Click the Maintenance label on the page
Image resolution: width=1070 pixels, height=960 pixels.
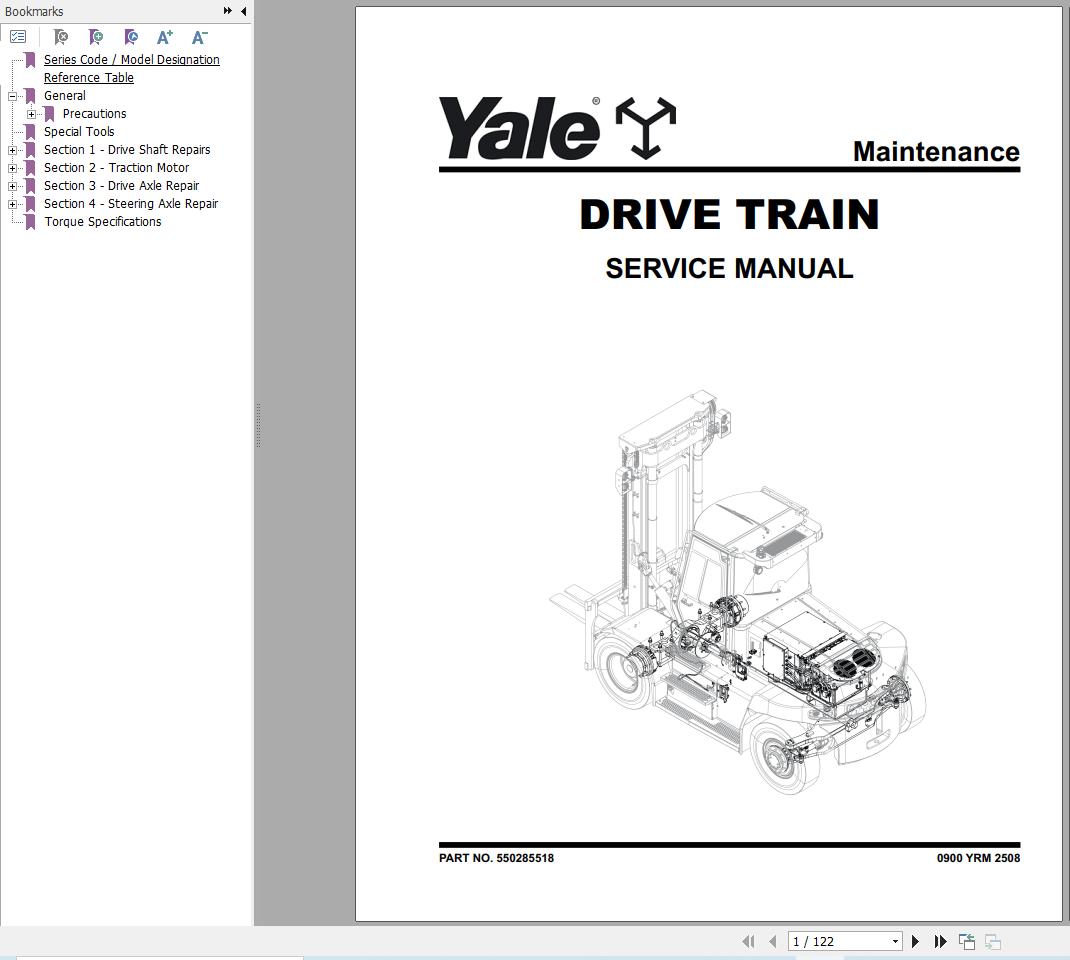point(936,151)
